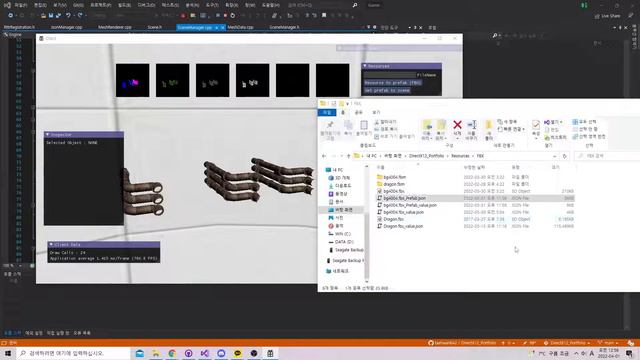
Task: Click the Get prefab to scene button
Action: pos(387,90)
